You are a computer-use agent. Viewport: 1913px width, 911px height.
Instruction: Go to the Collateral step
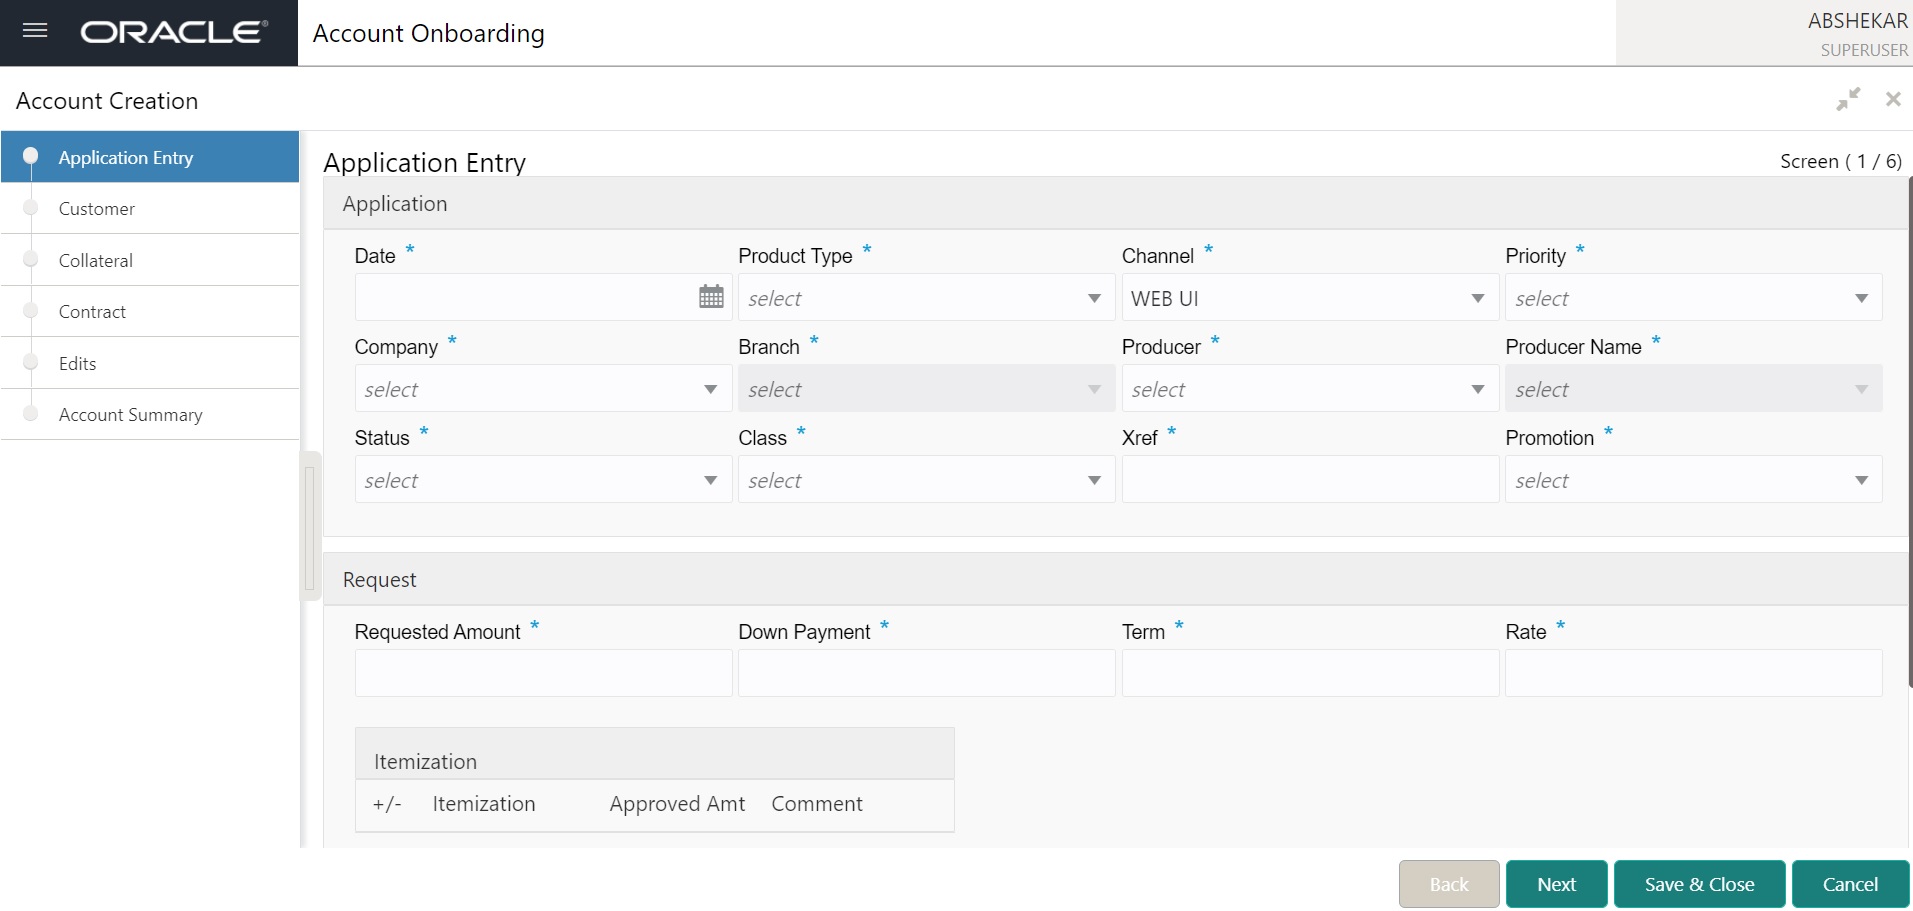pos(150,260)
